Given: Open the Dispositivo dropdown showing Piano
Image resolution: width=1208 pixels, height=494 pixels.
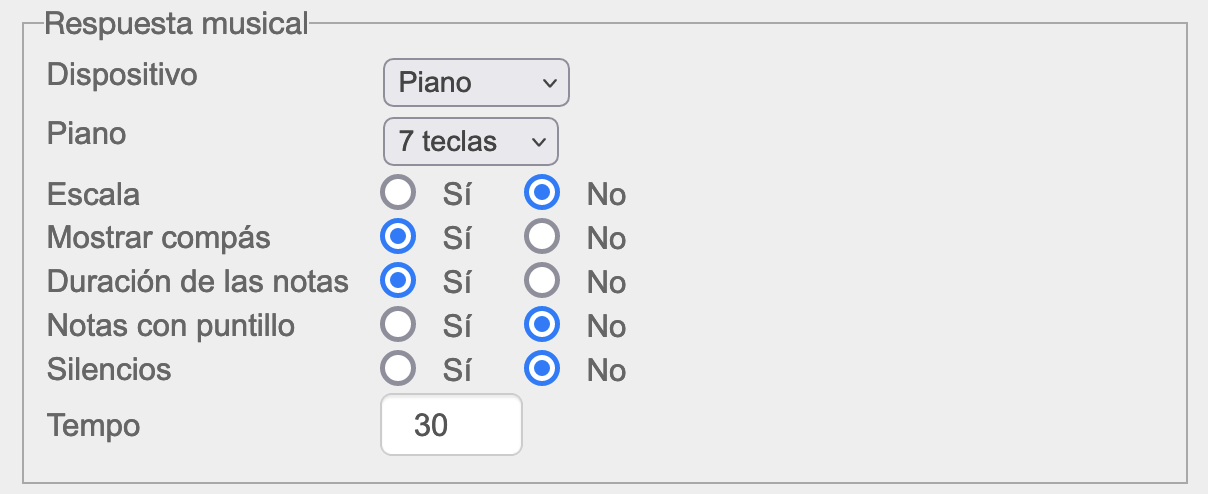Looking at the screenshot, I should point(475,83).
